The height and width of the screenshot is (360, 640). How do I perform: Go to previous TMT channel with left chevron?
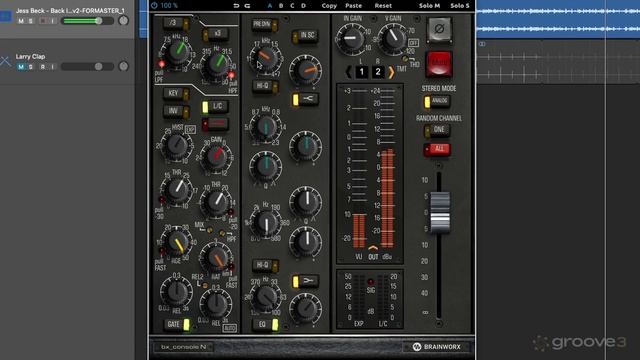(x=348, y=72)
